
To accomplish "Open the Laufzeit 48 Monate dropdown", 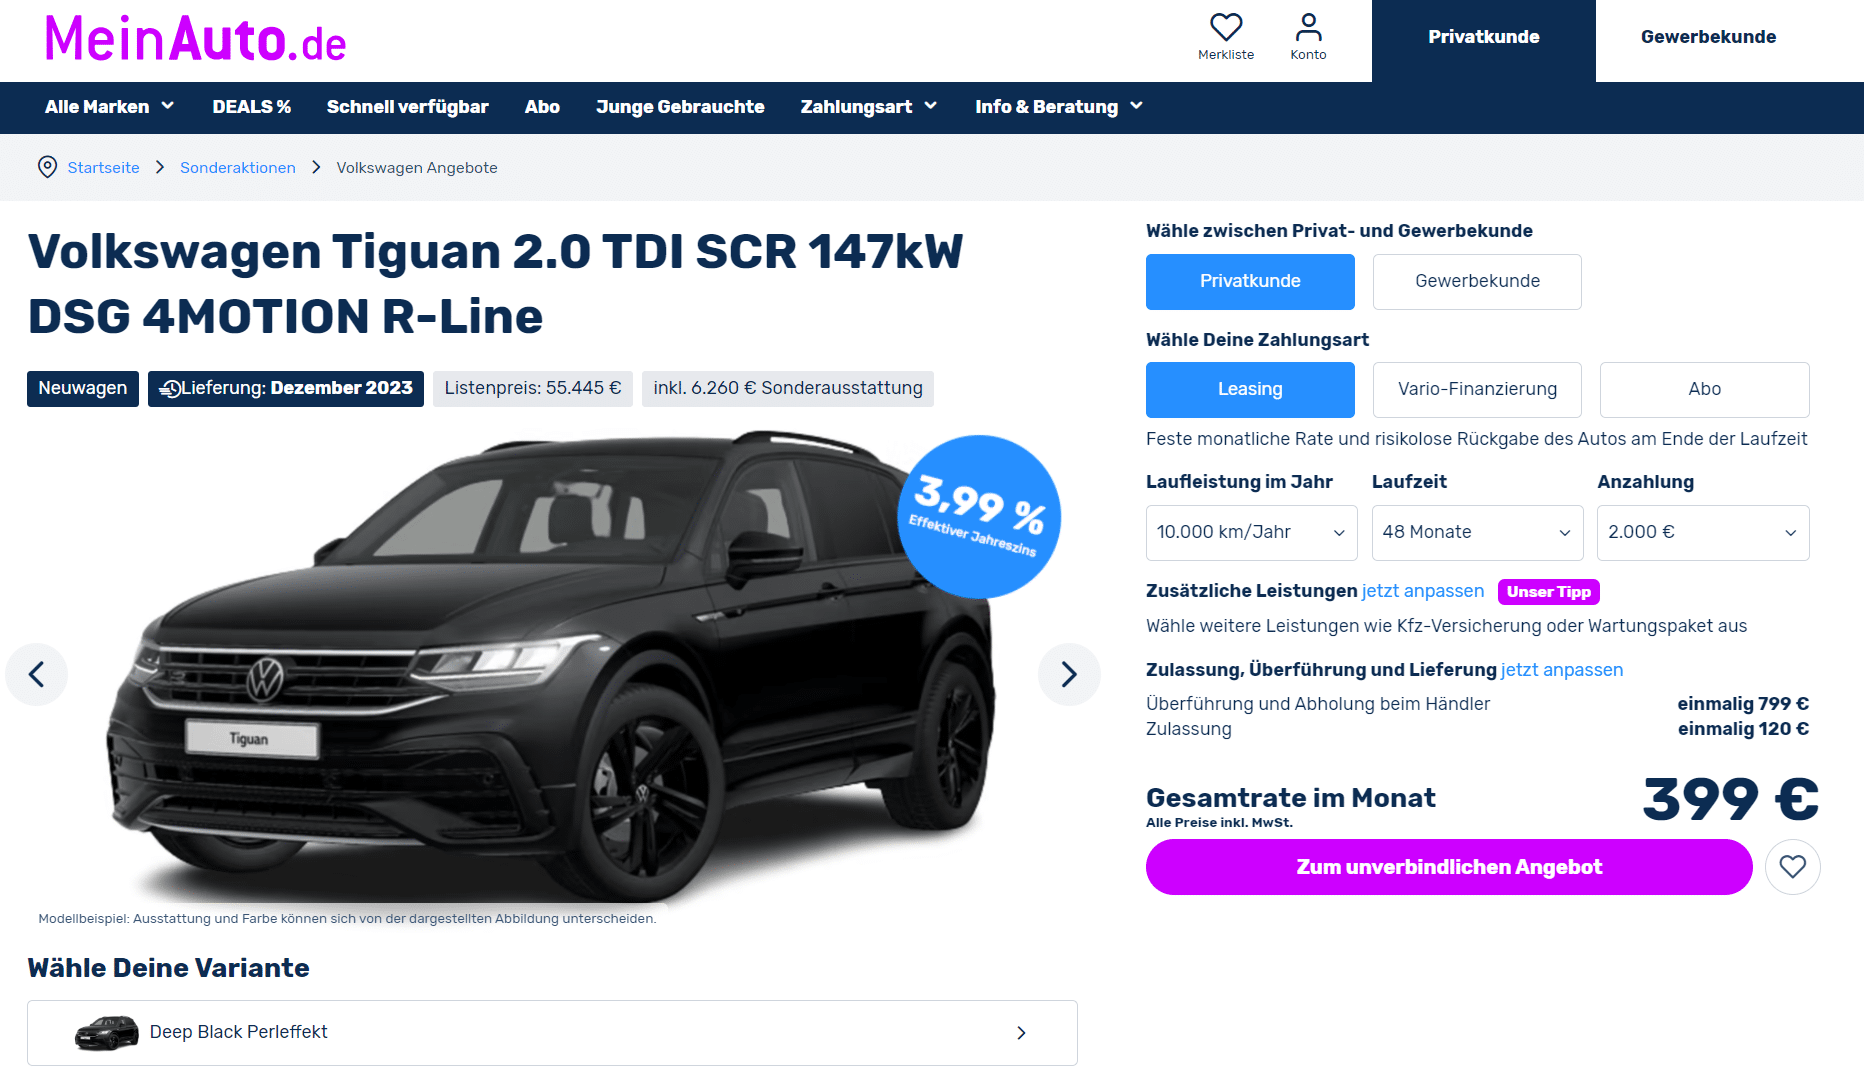I will click(1477, 533).
